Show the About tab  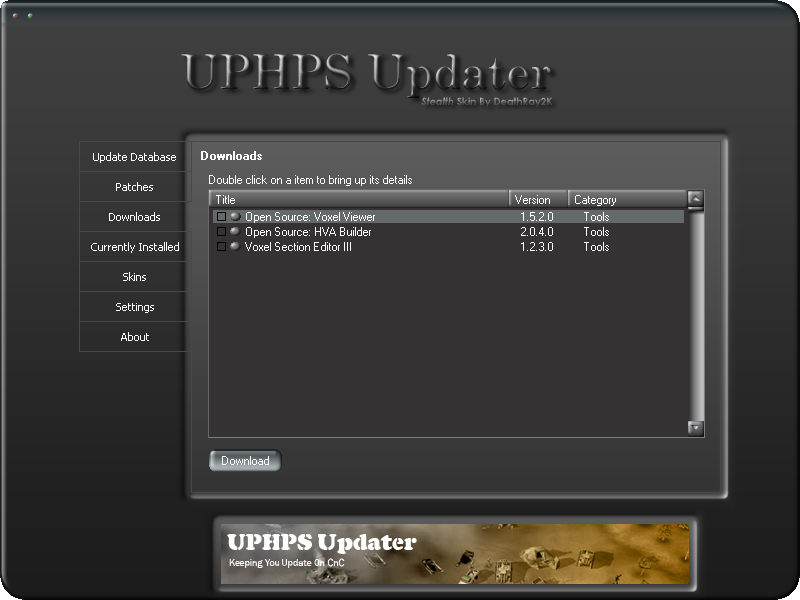134,337
